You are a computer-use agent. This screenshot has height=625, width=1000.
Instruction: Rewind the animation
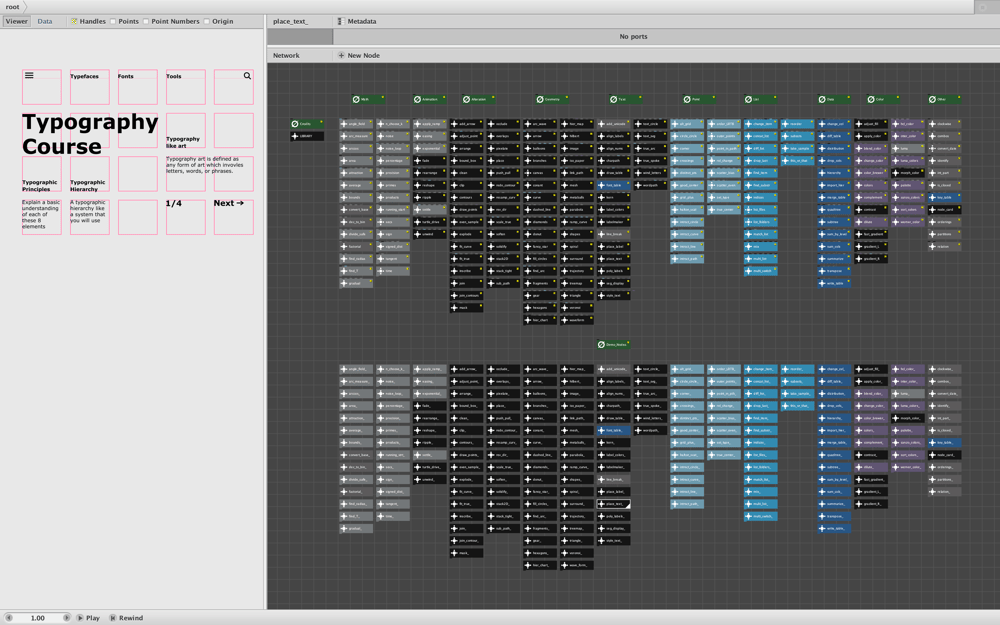pos(126,618)
